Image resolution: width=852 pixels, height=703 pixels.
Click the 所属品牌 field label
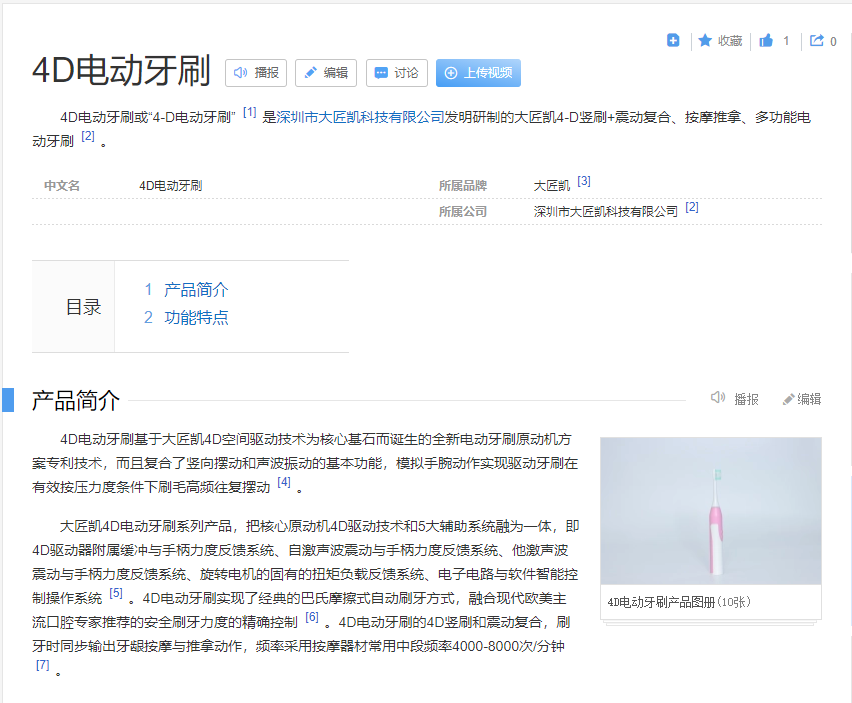click(463, 186)
